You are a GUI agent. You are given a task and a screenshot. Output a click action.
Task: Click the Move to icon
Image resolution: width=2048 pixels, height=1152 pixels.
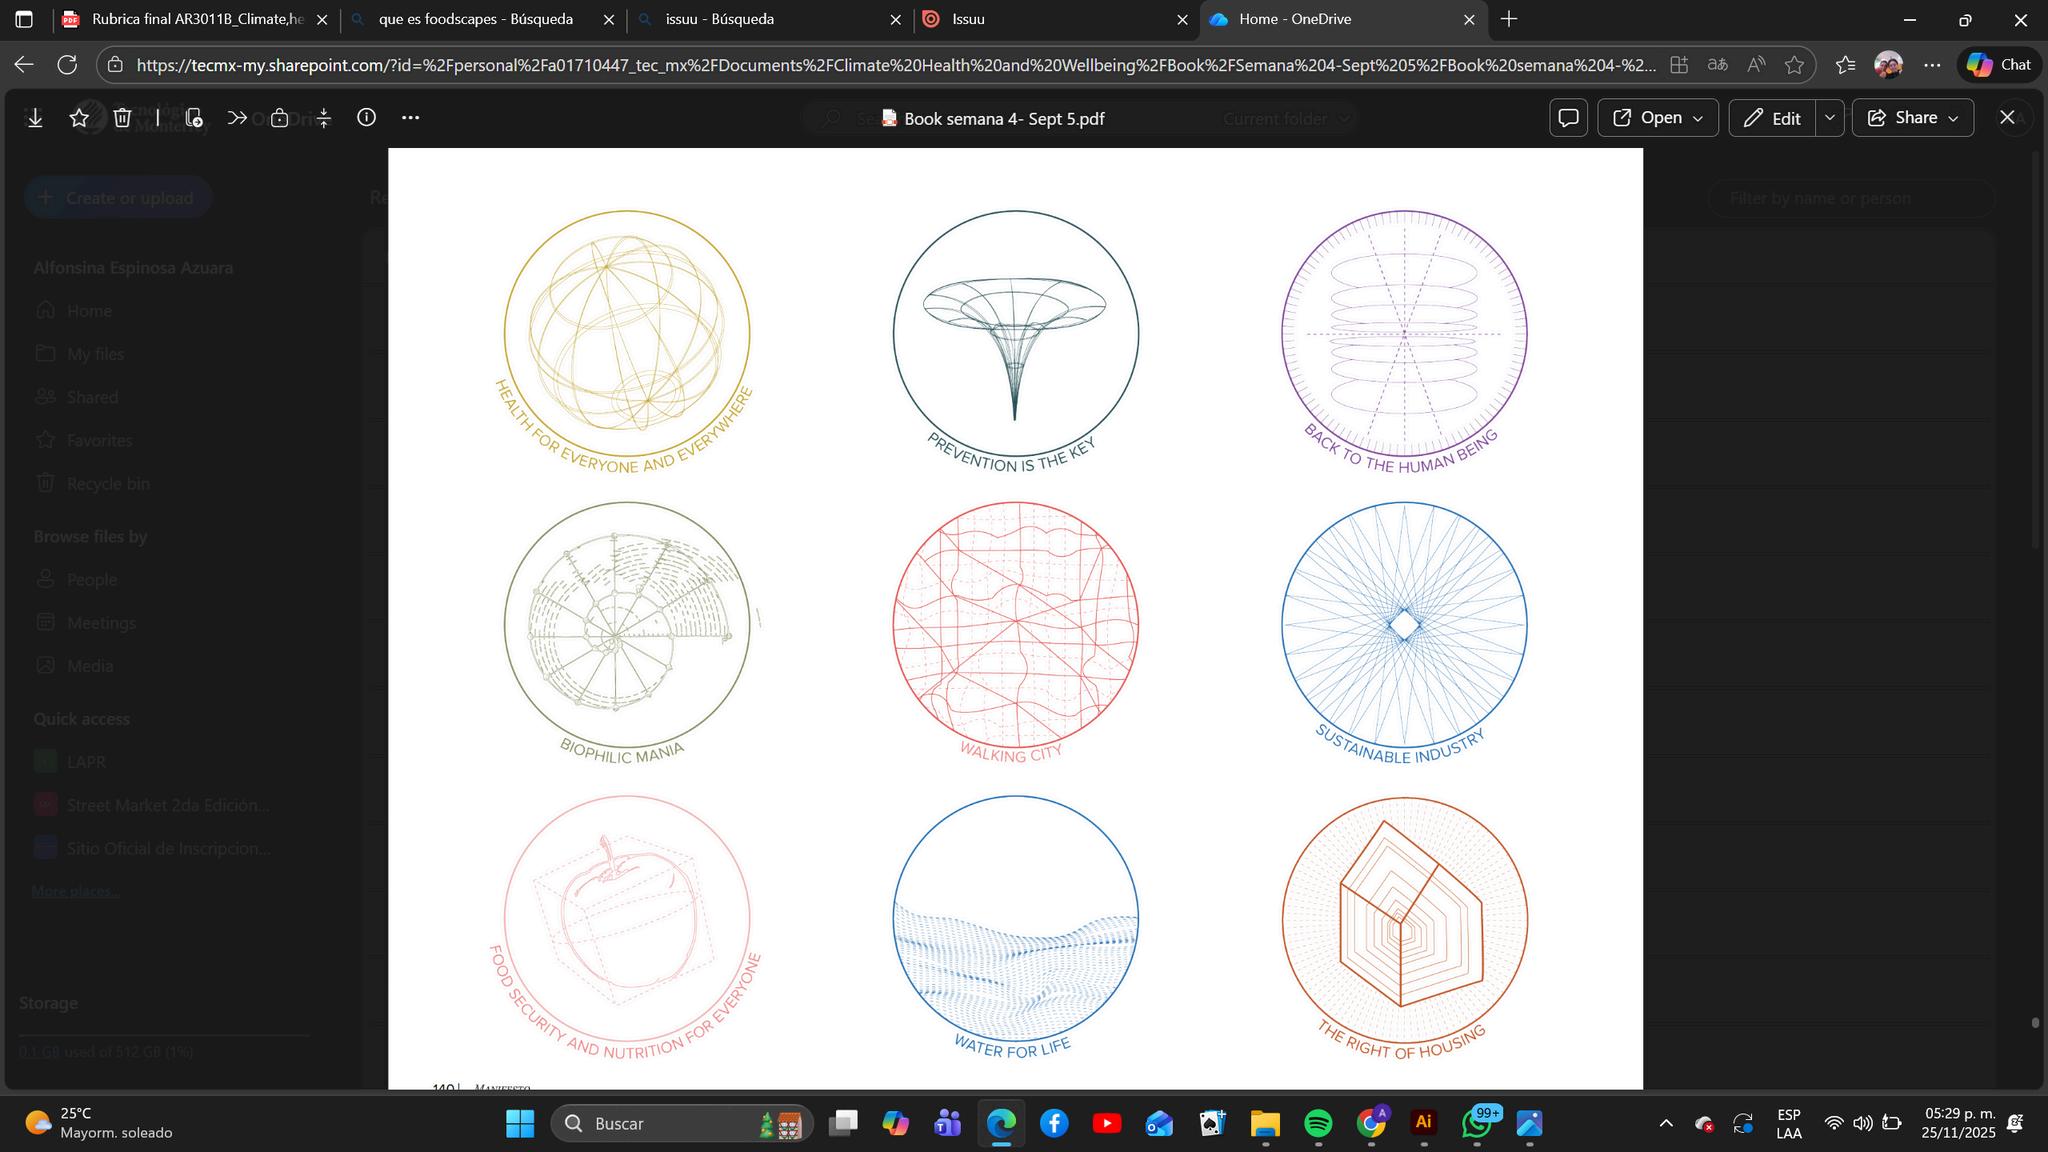pos(237,118)
